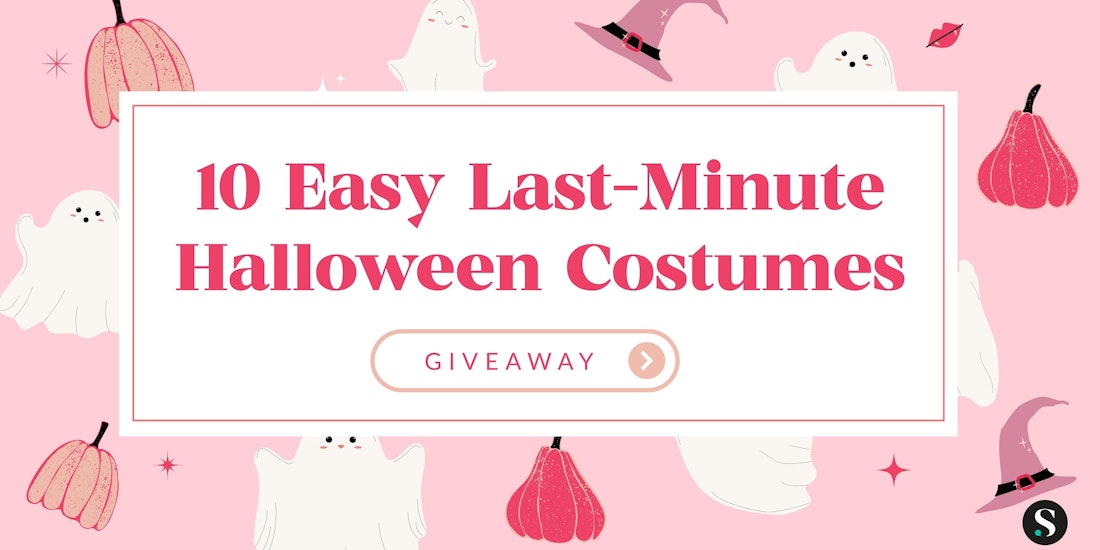Click the ghost on the left edge

tap(60, 264)
